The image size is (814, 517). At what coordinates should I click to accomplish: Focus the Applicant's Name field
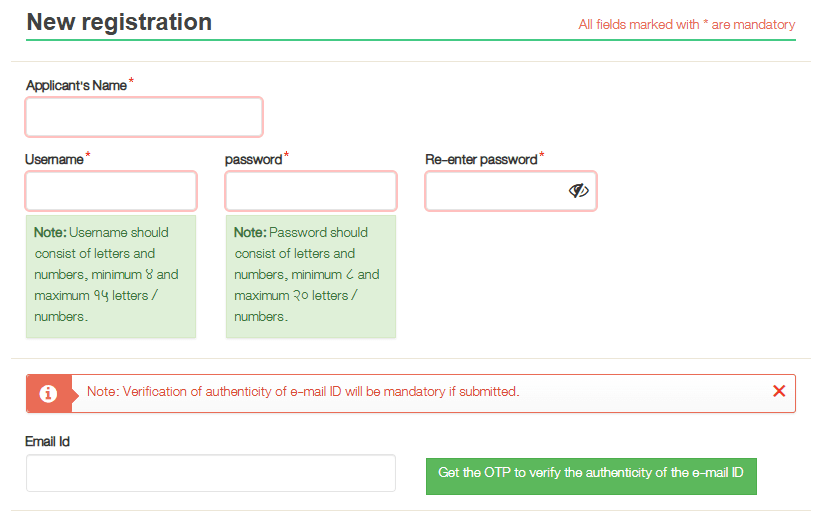(x=144, y=117)
